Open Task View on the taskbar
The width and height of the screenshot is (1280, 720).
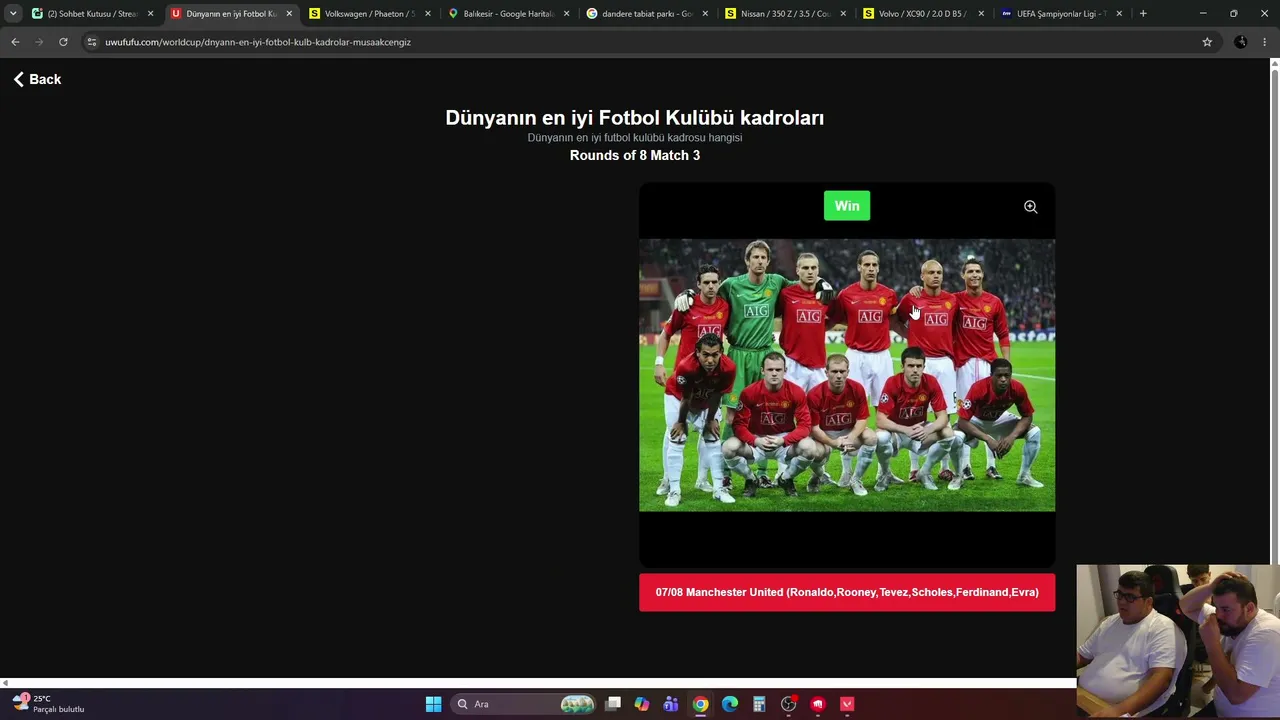point(613,704)
